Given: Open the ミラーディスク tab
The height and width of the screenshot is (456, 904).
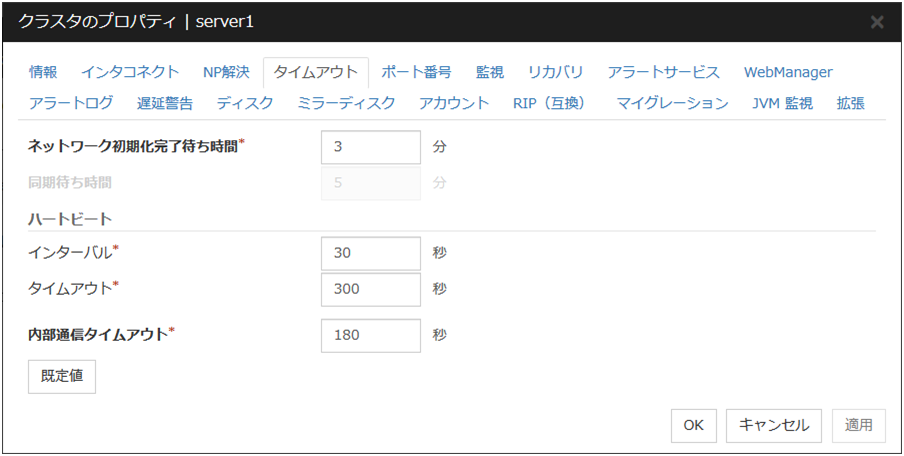Looking at the screenshot, I should coord(346,103).
